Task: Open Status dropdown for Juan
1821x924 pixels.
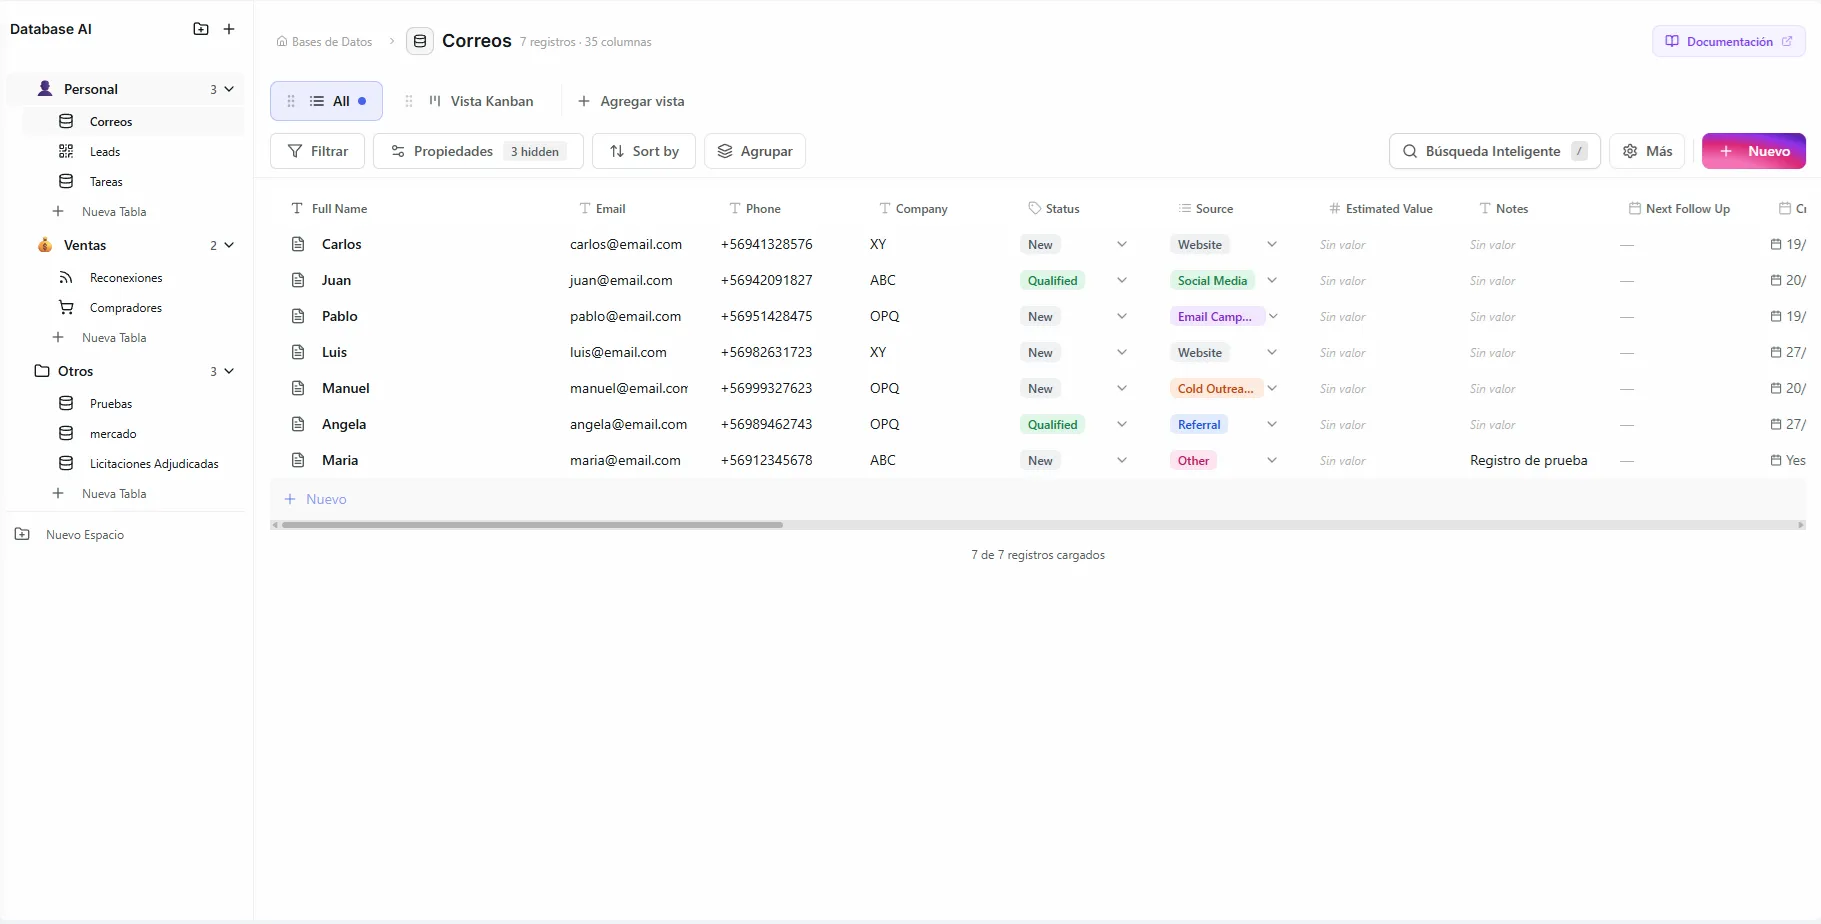Action: click(x=1122, y=280)
